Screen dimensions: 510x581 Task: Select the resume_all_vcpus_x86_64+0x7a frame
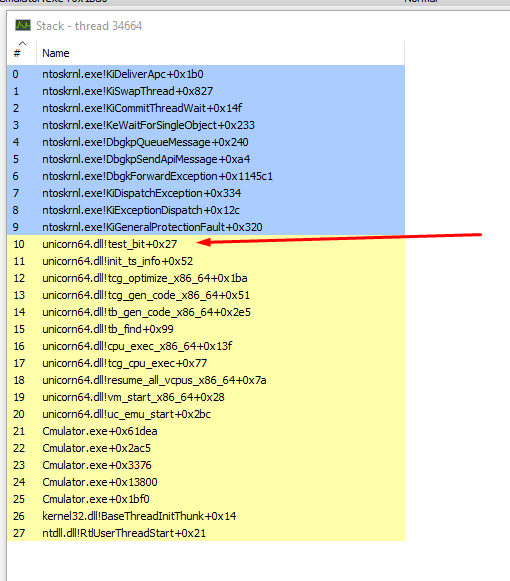[x=206, y=381]
